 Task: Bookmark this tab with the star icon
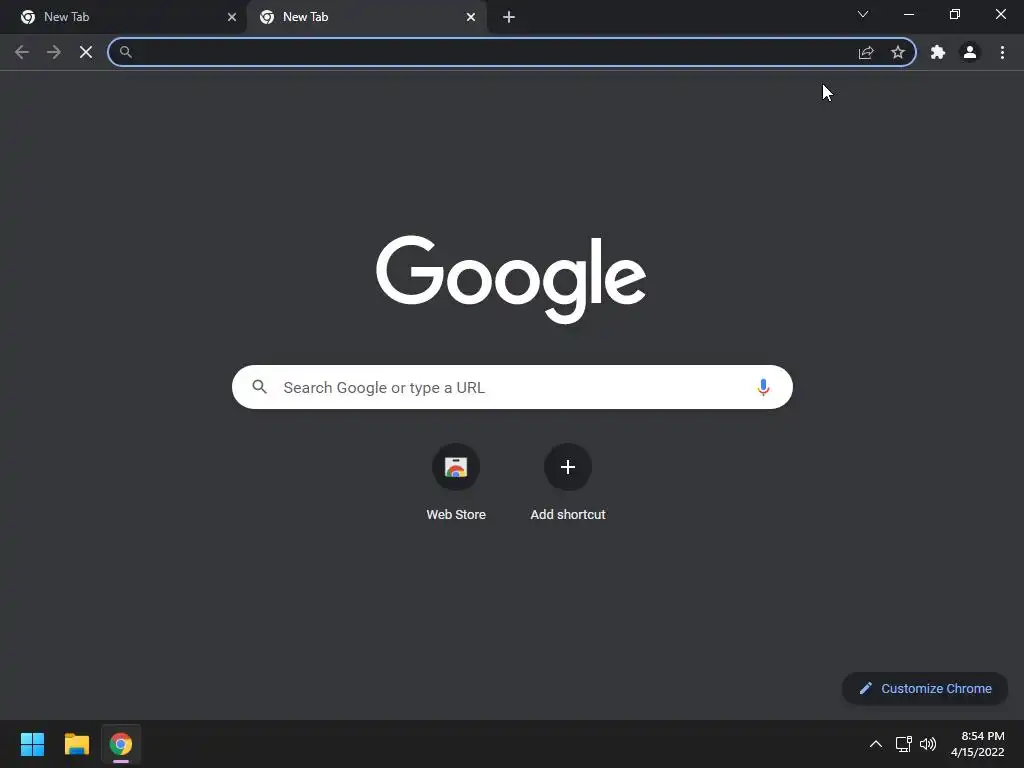[898, 52]
